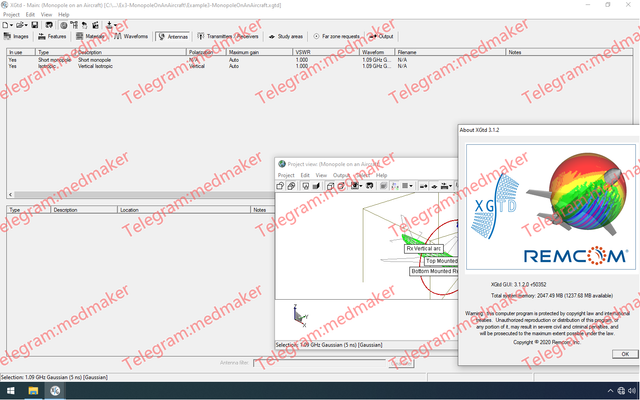Switch to the Output tab

[381, 36]
